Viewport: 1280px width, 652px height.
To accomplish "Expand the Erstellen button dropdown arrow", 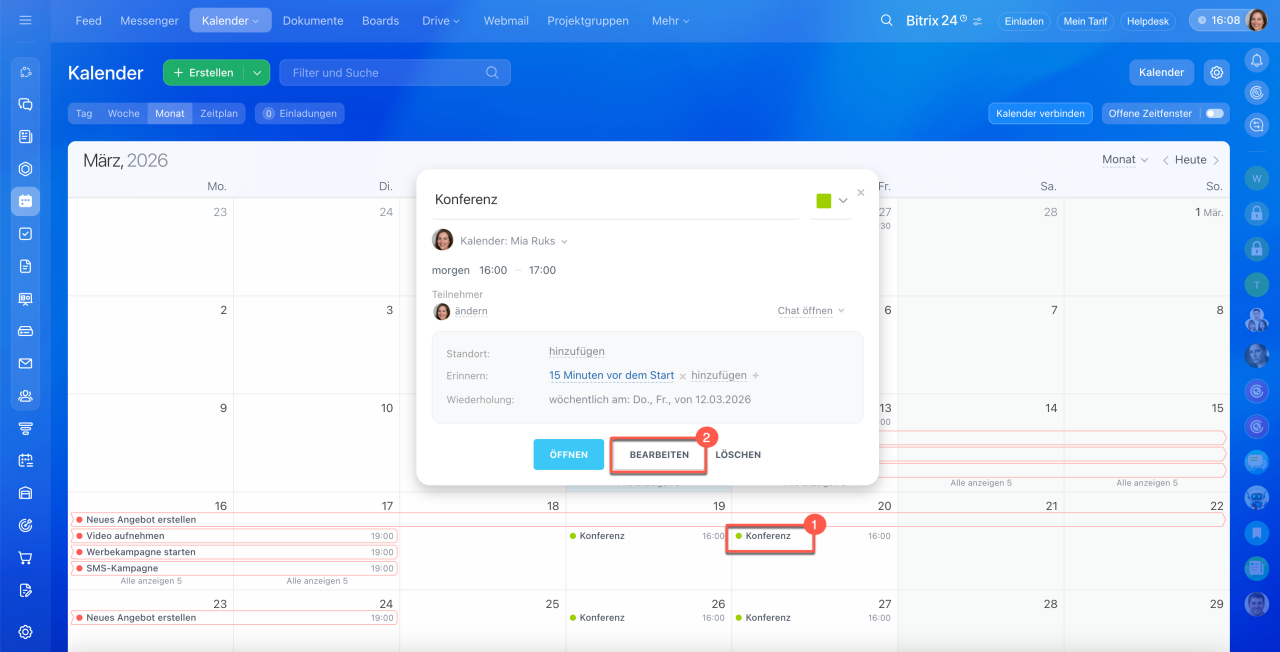I will click(x=258, y=73).
